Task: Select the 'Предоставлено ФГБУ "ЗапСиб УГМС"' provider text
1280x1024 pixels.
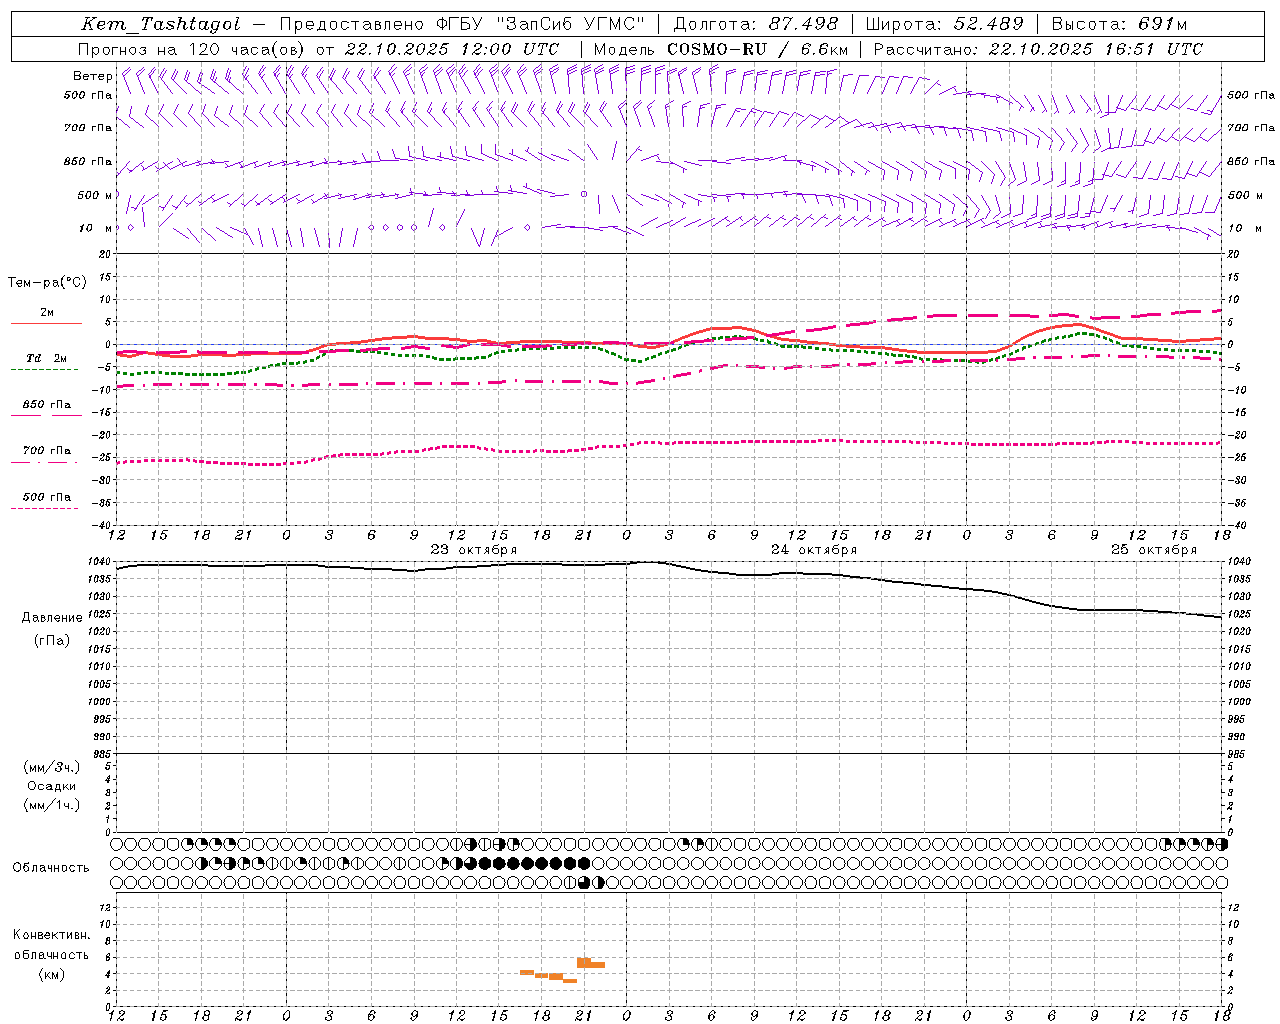Action: pyautogui.click(x=463, y=24)
